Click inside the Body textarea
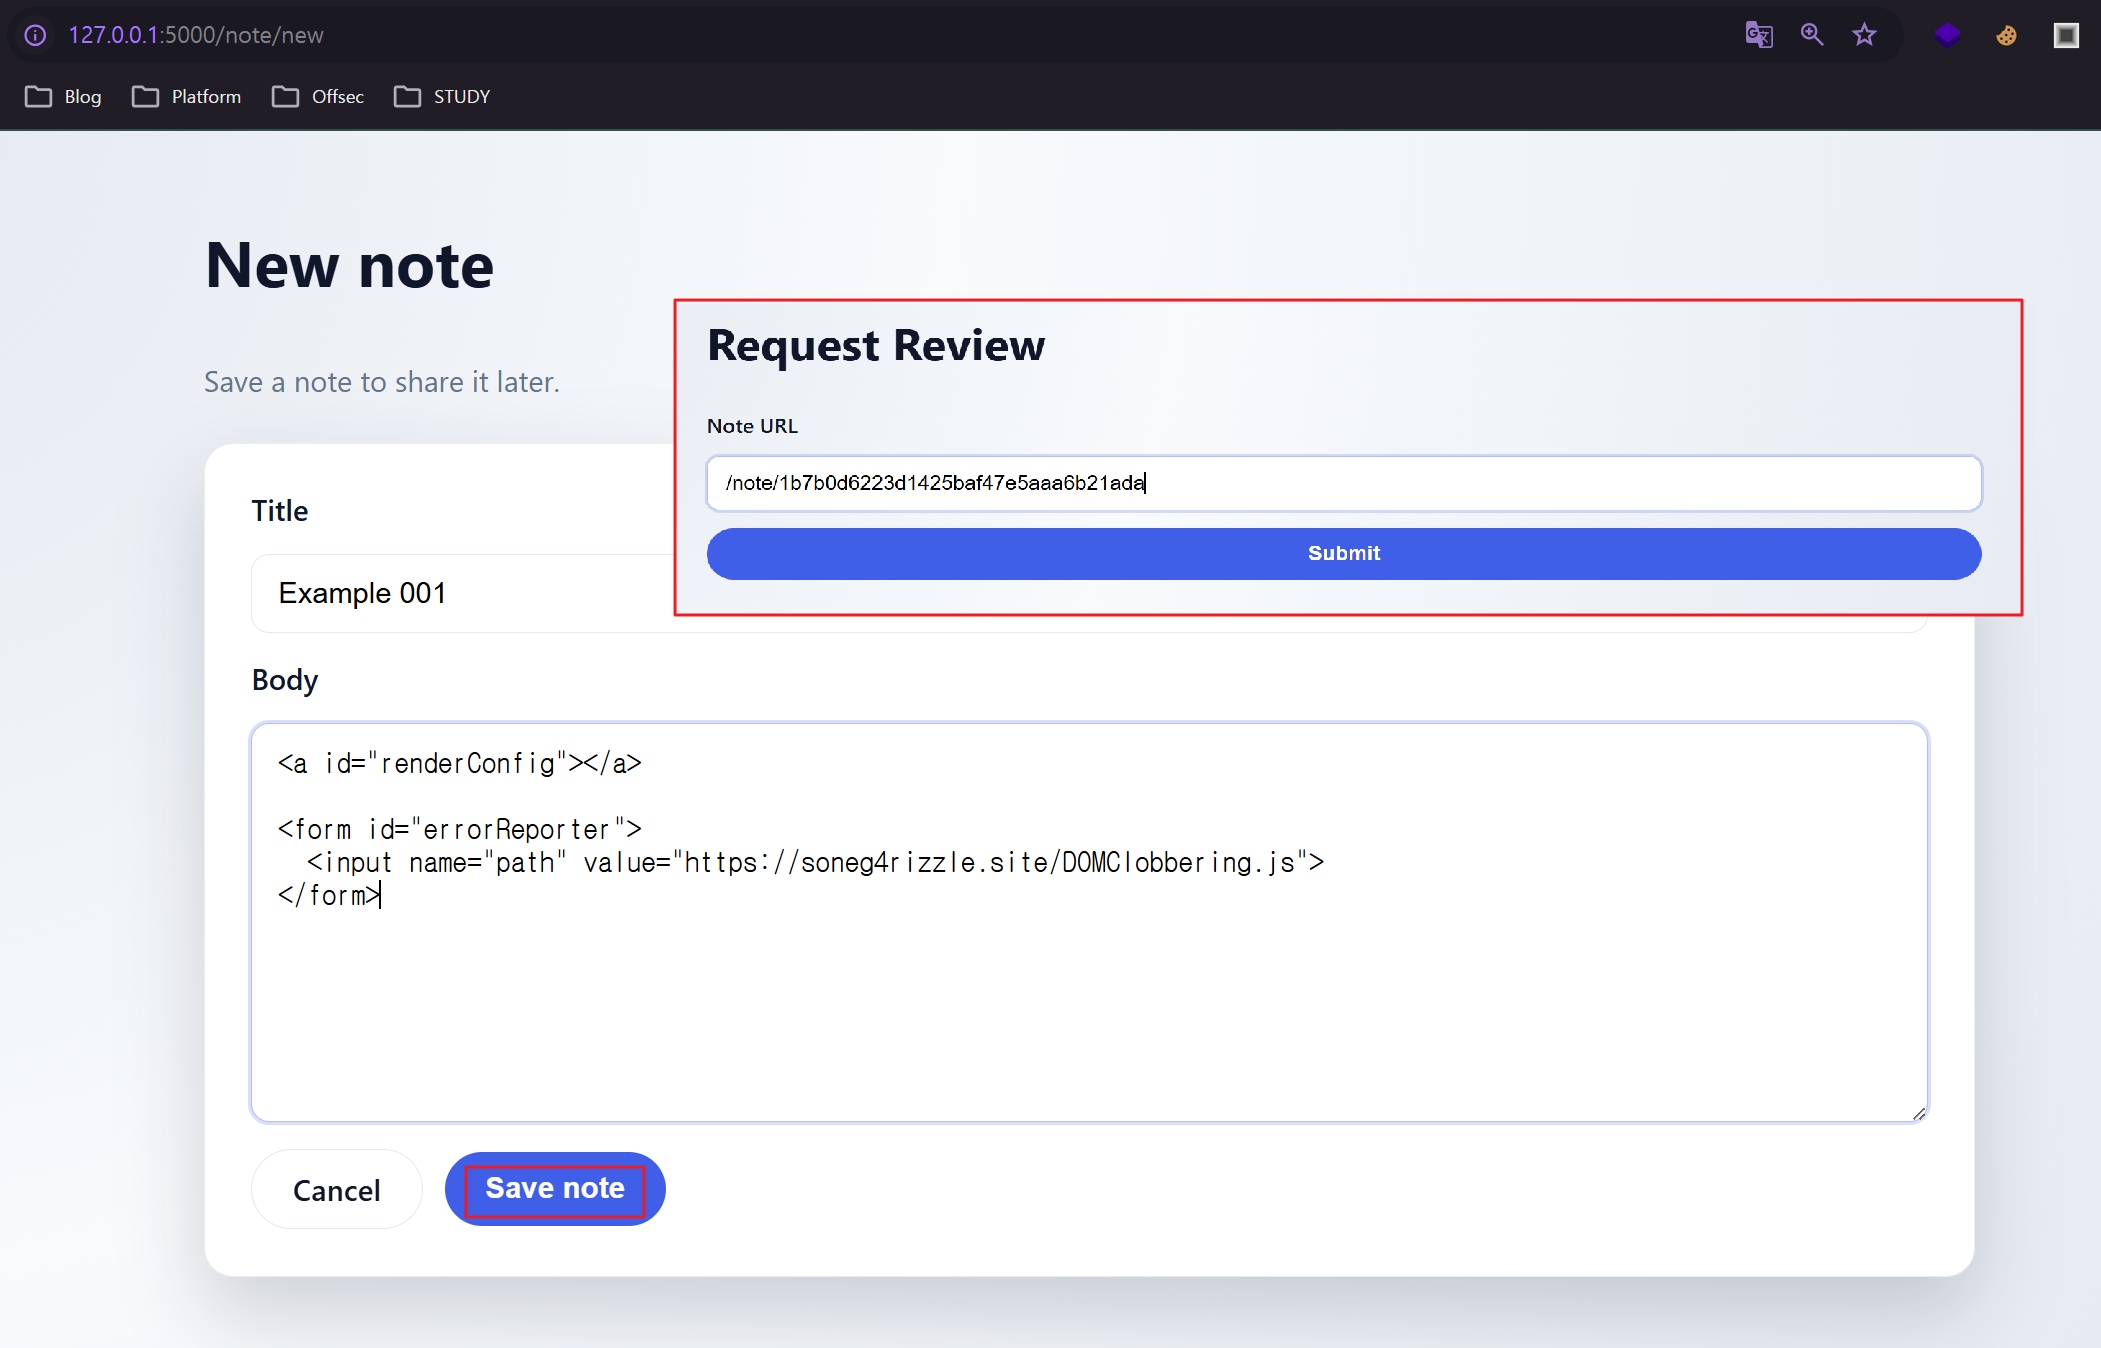Screen dimensions: 2101x1348 [1088, 1000]
